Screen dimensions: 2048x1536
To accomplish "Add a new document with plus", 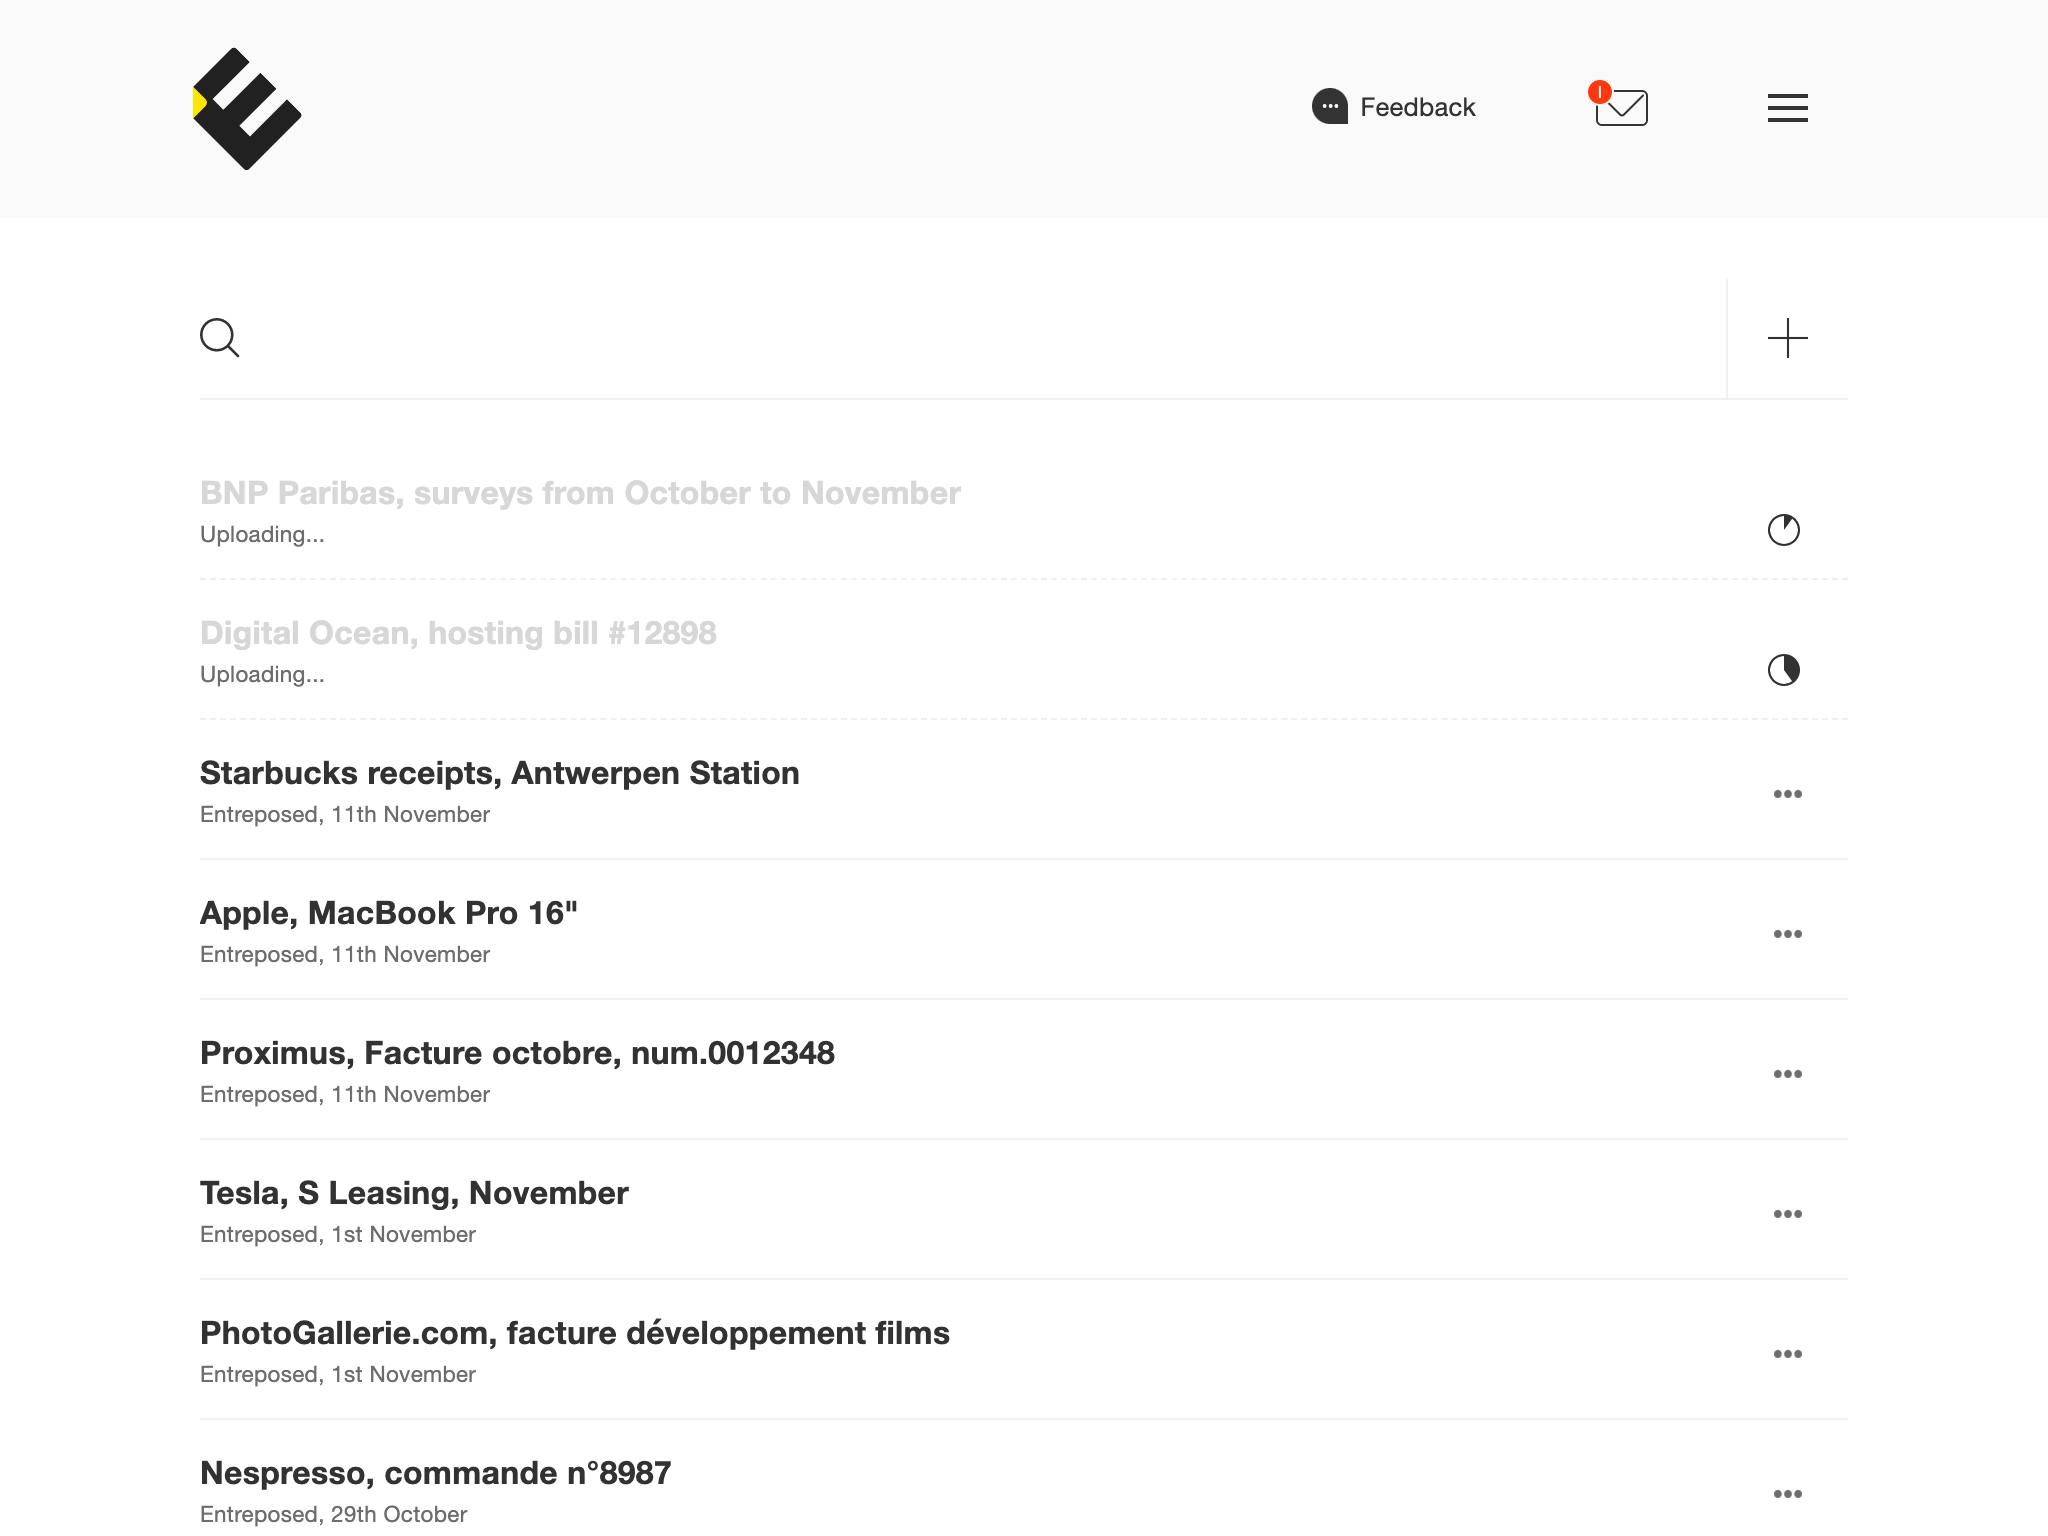I will pos(1787,338).
